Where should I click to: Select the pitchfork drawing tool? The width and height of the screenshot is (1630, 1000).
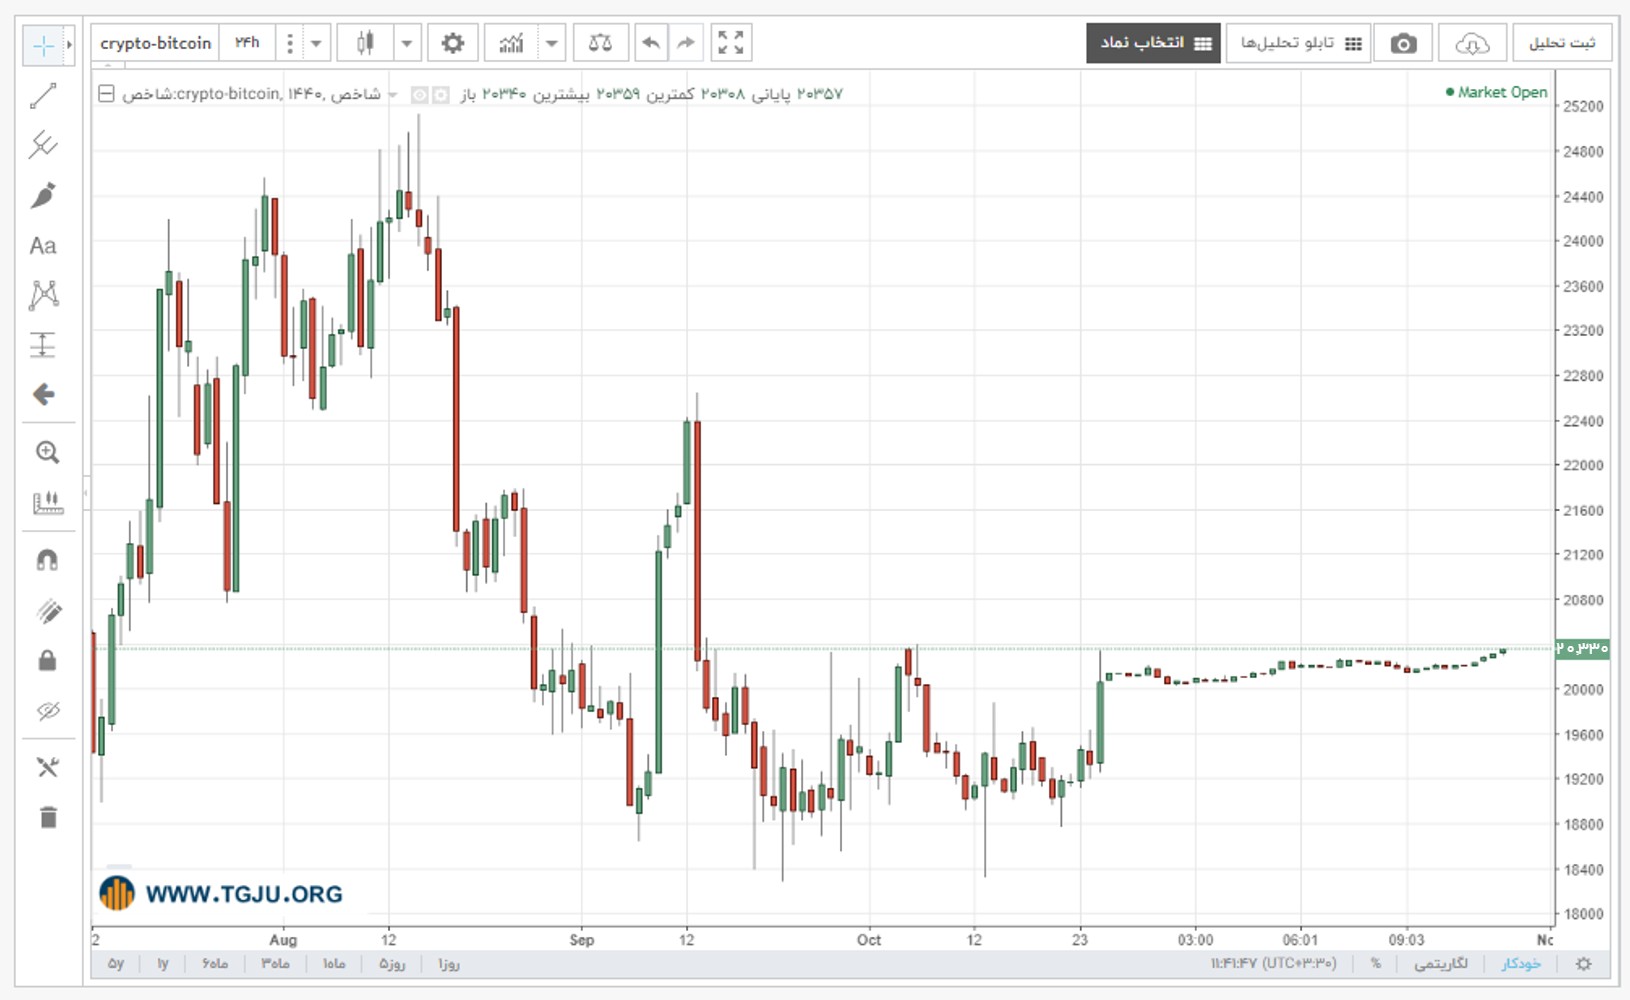(43, 145)
